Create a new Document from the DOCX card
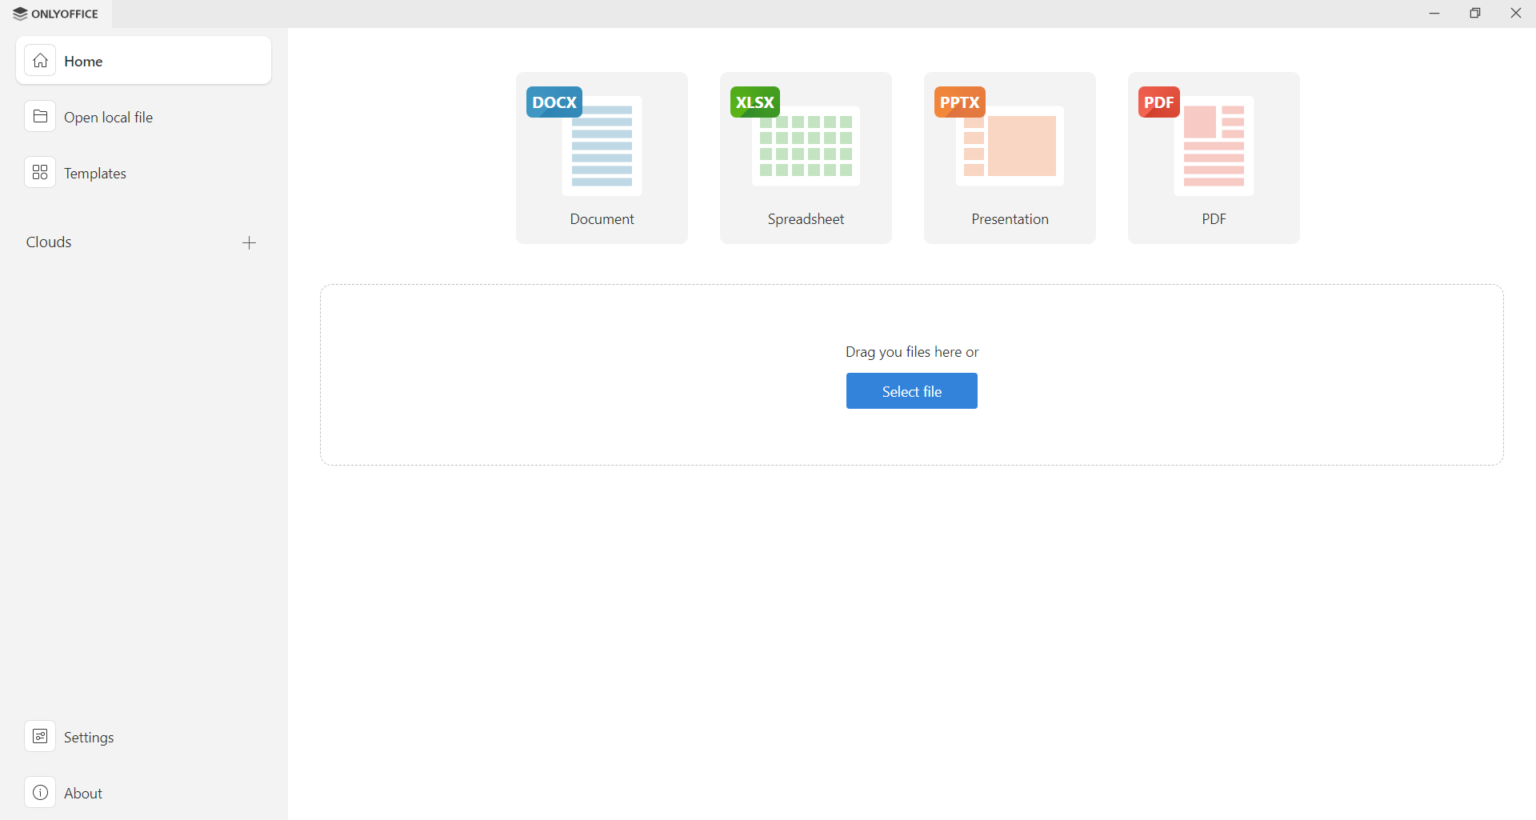1536x820 pixels. coord(601,145)
